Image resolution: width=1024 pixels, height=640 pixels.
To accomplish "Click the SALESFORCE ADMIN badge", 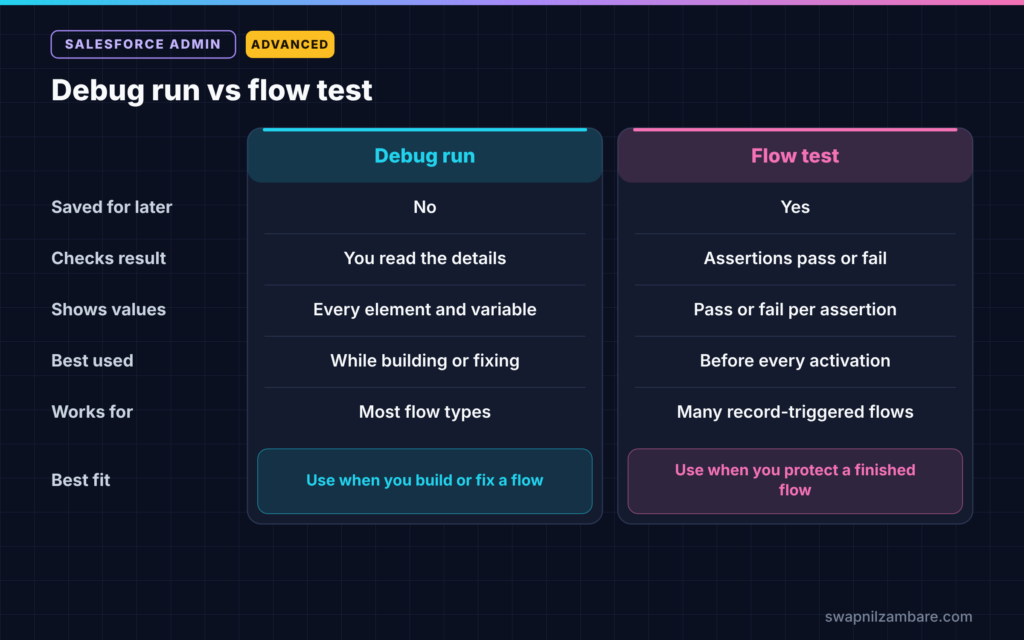I will (143, 44).
